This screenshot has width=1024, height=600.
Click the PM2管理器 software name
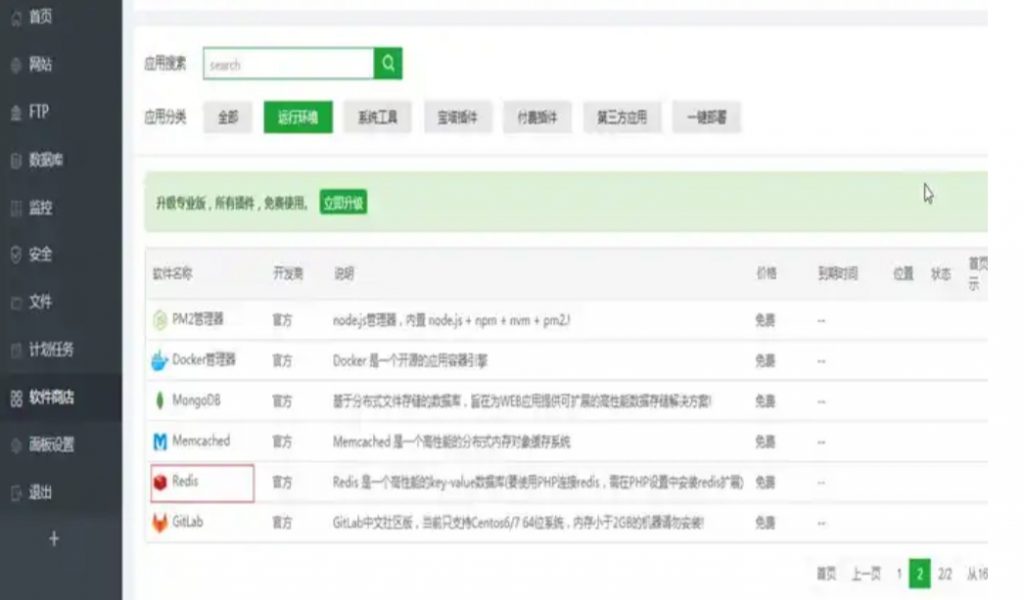198,319
